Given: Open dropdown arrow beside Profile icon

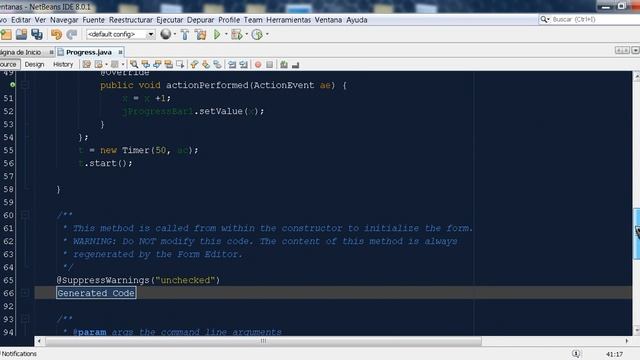Looking at the screenshot, I should point(267,34).
